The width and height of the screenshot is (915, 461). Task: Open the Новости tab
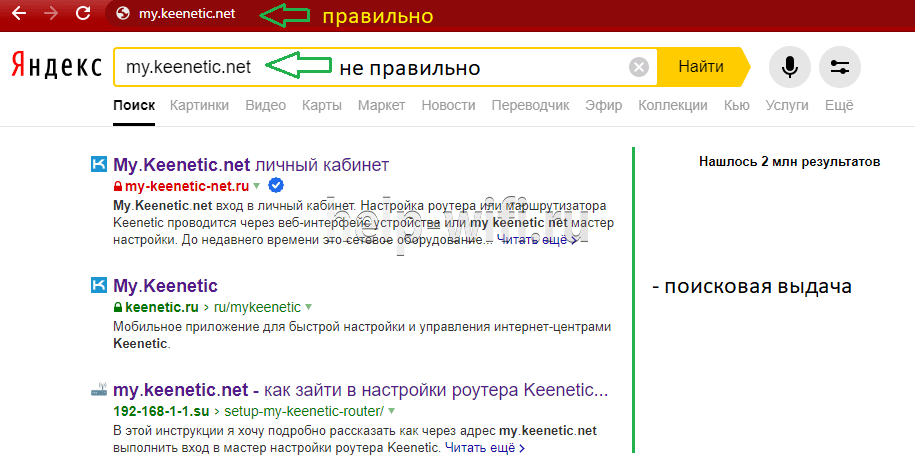pos(448,105)
